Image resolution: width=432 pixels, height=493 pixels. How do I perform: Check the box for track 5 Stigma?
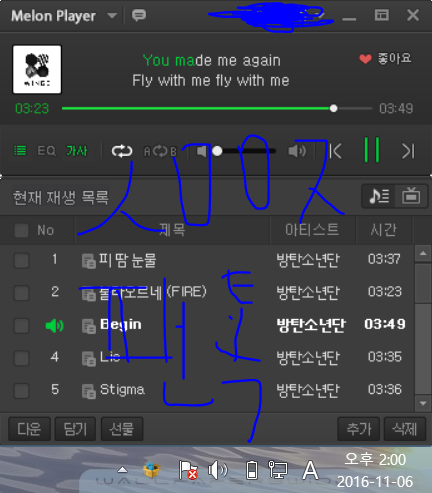click(x=21, y=390)
